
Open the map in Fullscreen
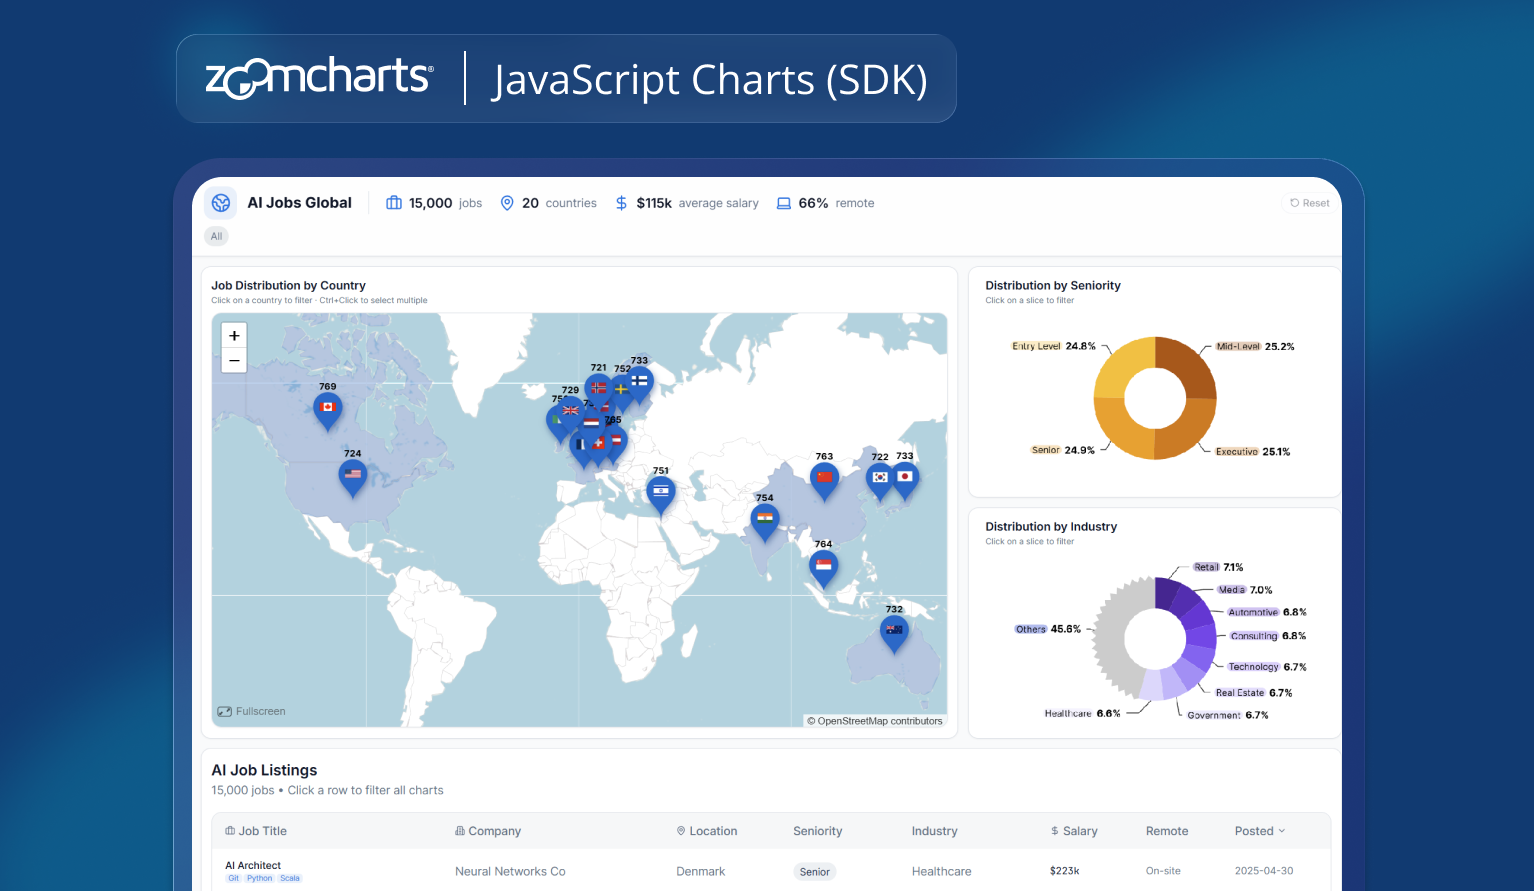coord(252,711)
